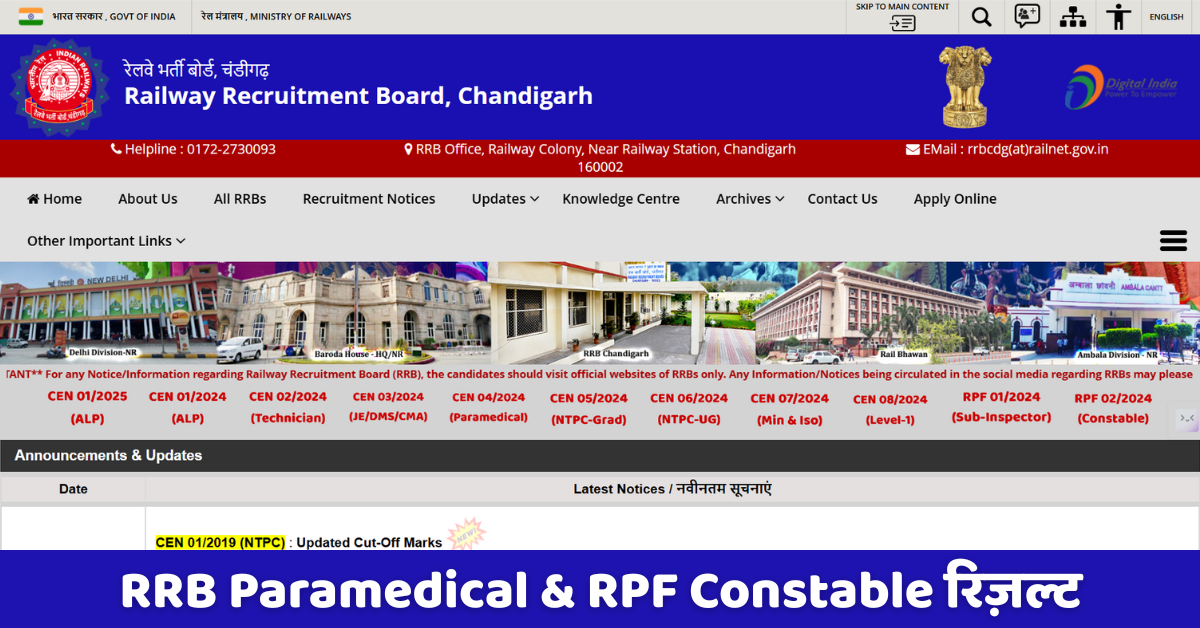Click the office location pin icon
This screenshot has height=628, width=1200.
(x=408, y=149)
